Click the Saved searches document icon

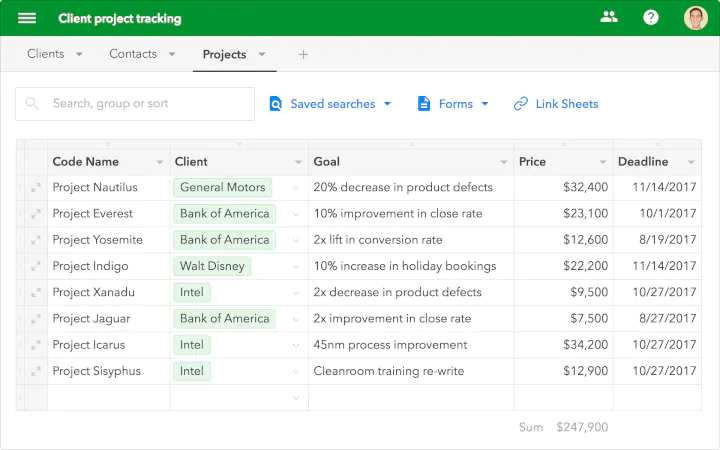[x=276, y=104]
